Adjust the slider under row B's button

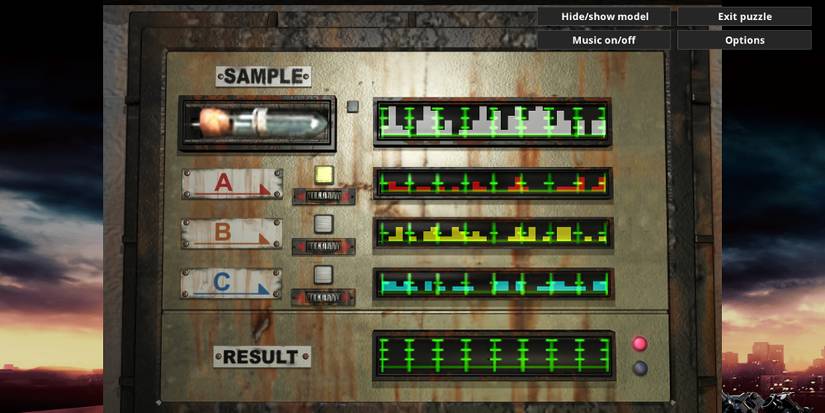point(323,246)
